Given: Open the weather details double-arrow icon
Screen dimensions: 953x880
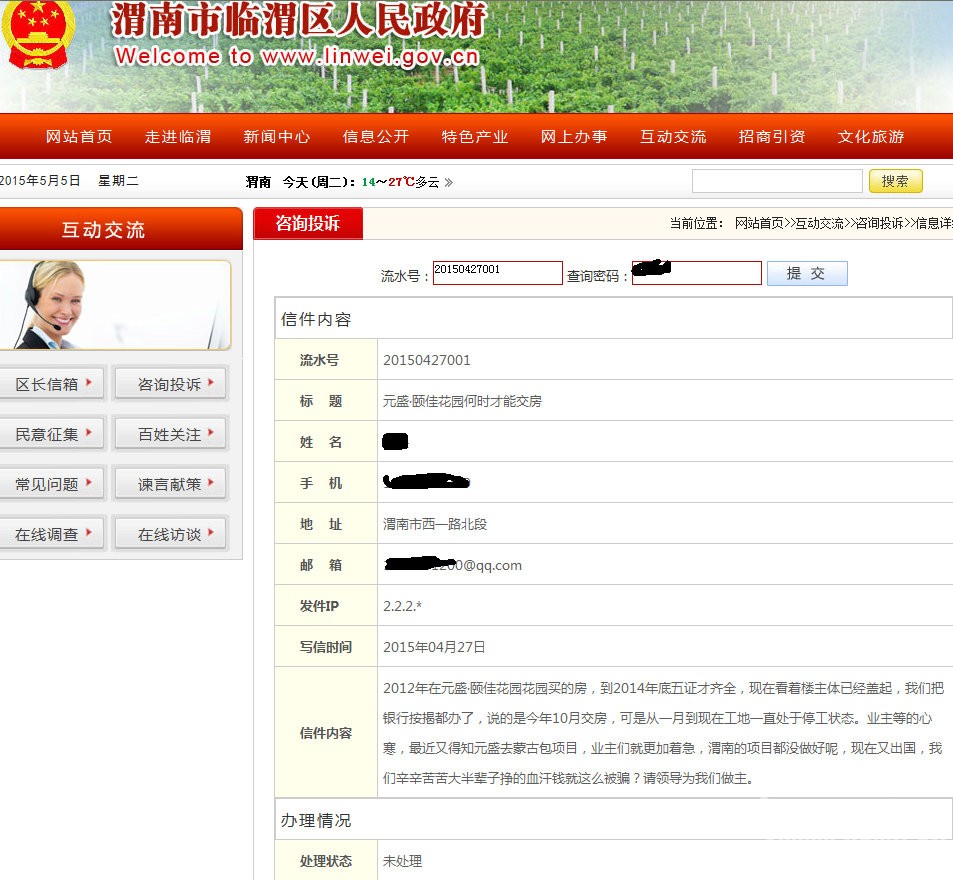Looking at the screenshot, I should [x=449, y=182].
